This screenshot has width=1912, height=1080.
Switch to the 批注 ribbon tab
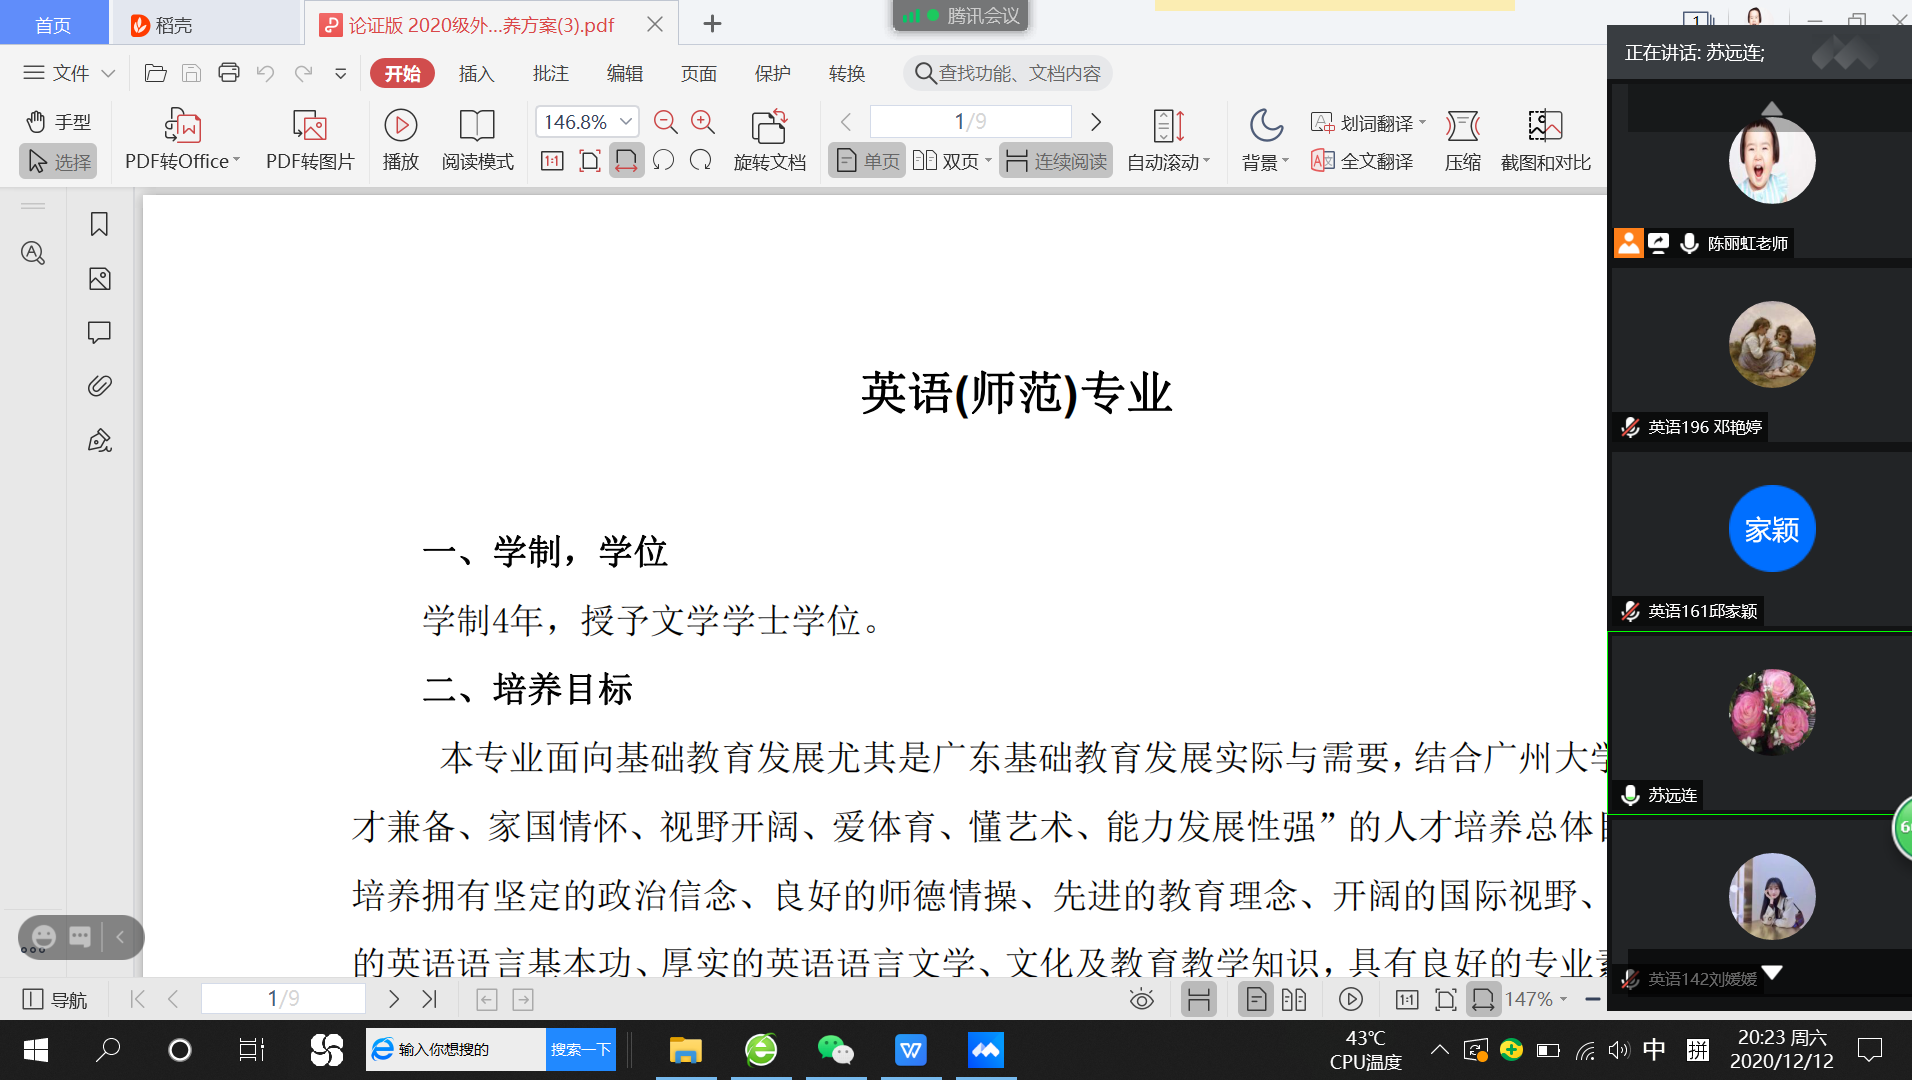550,73
